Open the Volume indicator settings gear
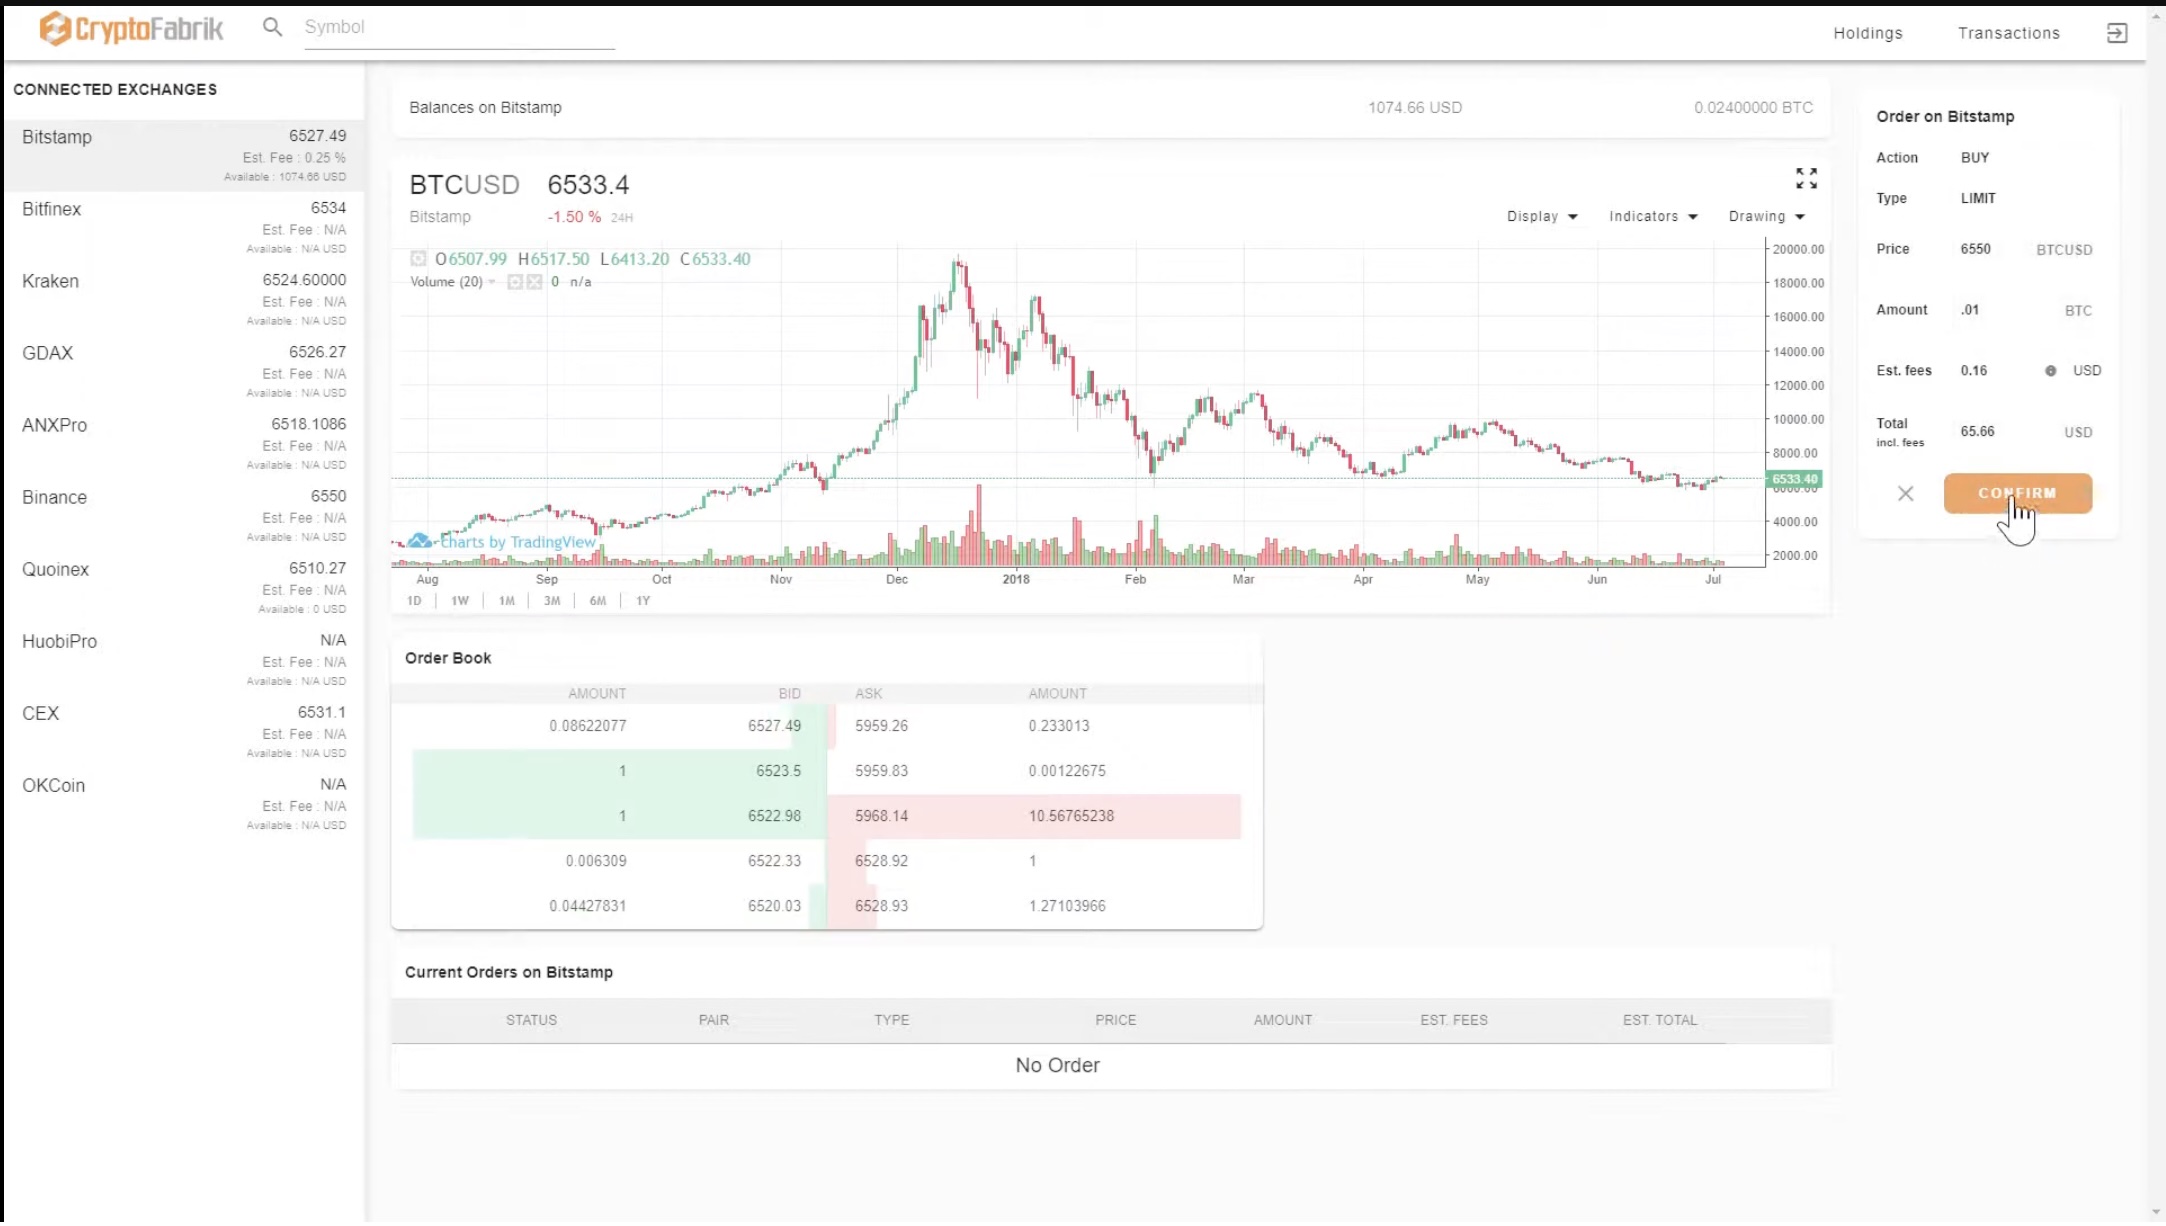The height and width of the screenshot is (1226, 2166). 514,282
